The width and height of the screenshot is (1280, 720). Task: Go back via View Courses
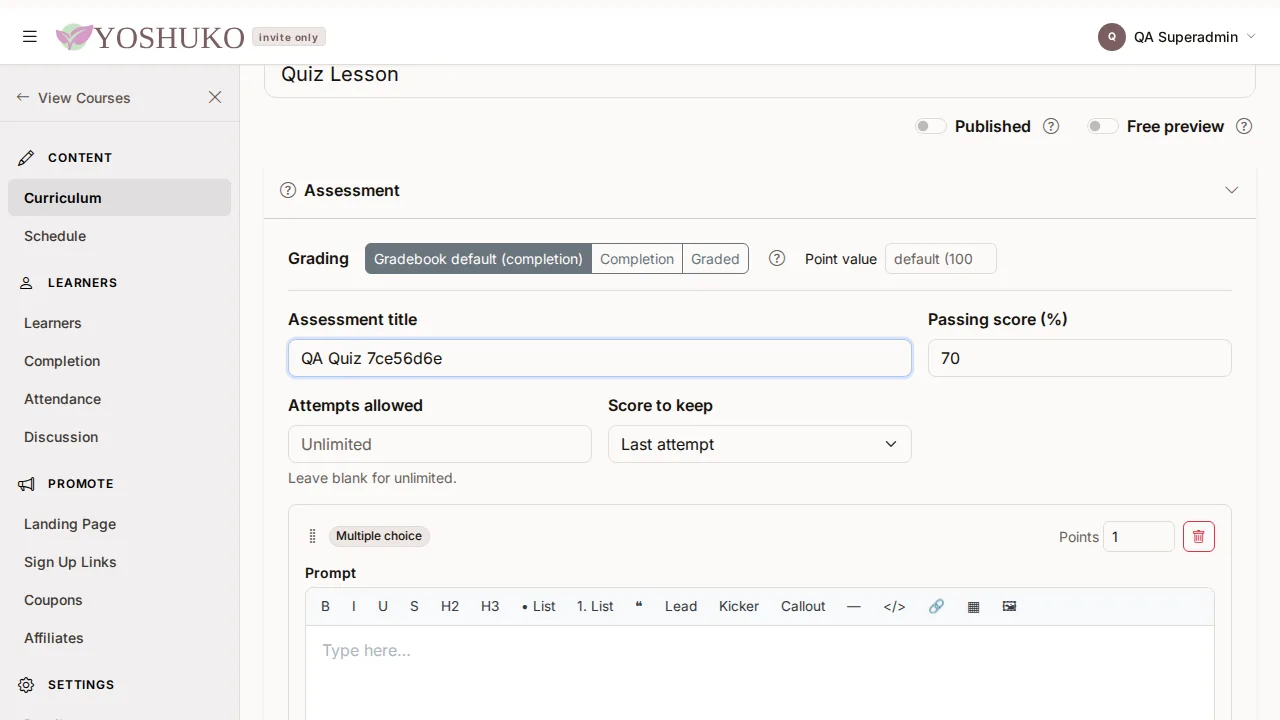click(x=74, y=98)
